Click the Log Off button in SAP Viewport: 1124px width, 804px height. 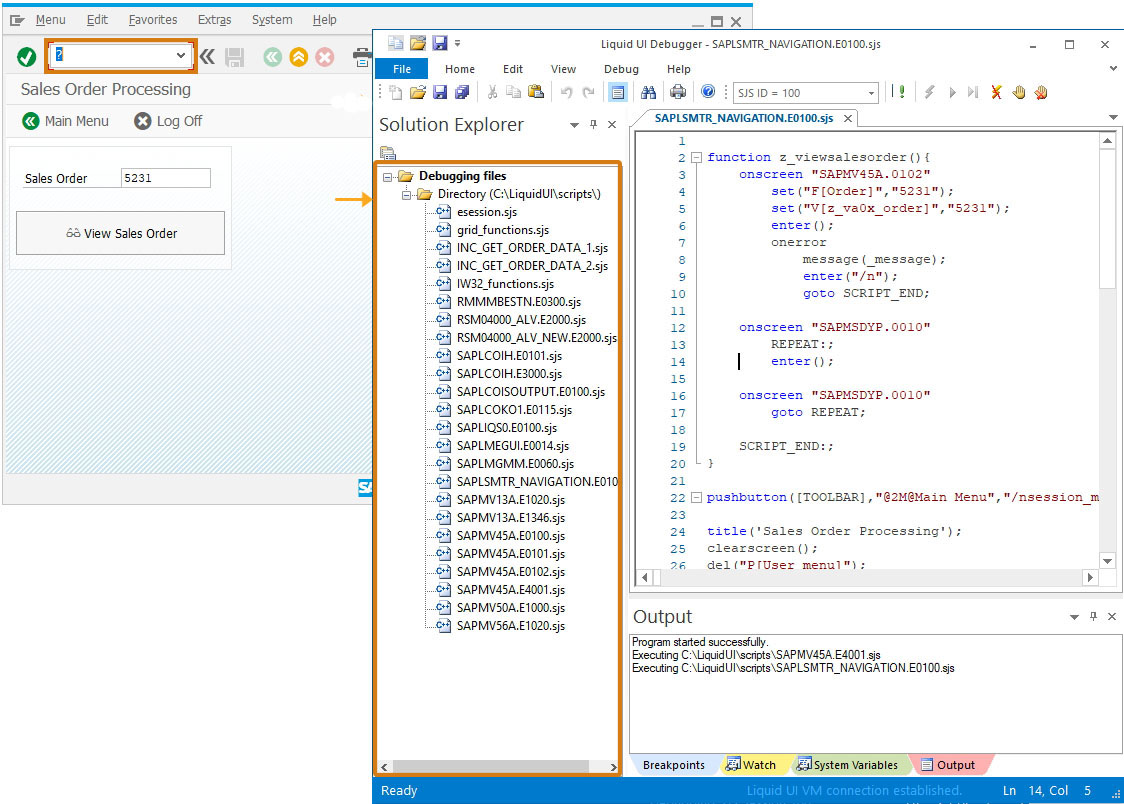[168, 121]
